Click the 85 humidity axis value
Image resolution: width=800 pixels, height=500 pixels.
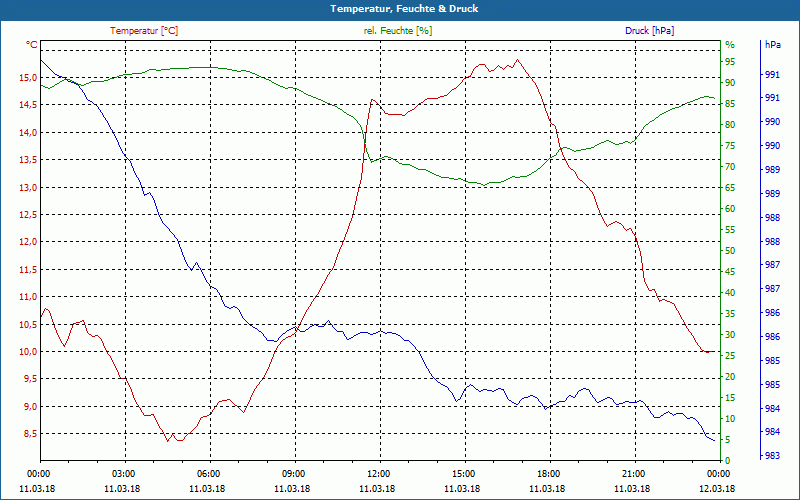point(730,104)
